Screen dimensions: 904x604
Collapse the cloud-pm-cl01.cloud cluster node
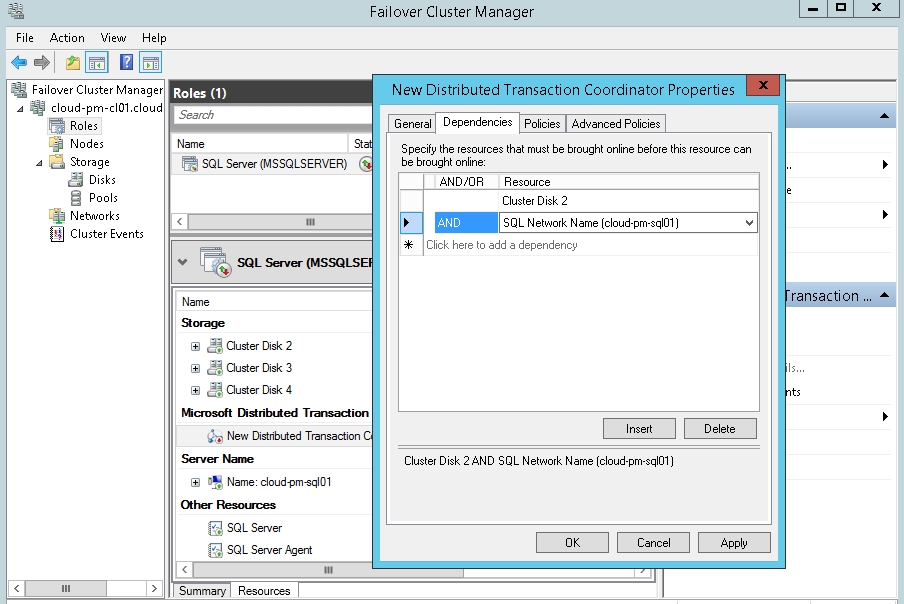[20, 108]
